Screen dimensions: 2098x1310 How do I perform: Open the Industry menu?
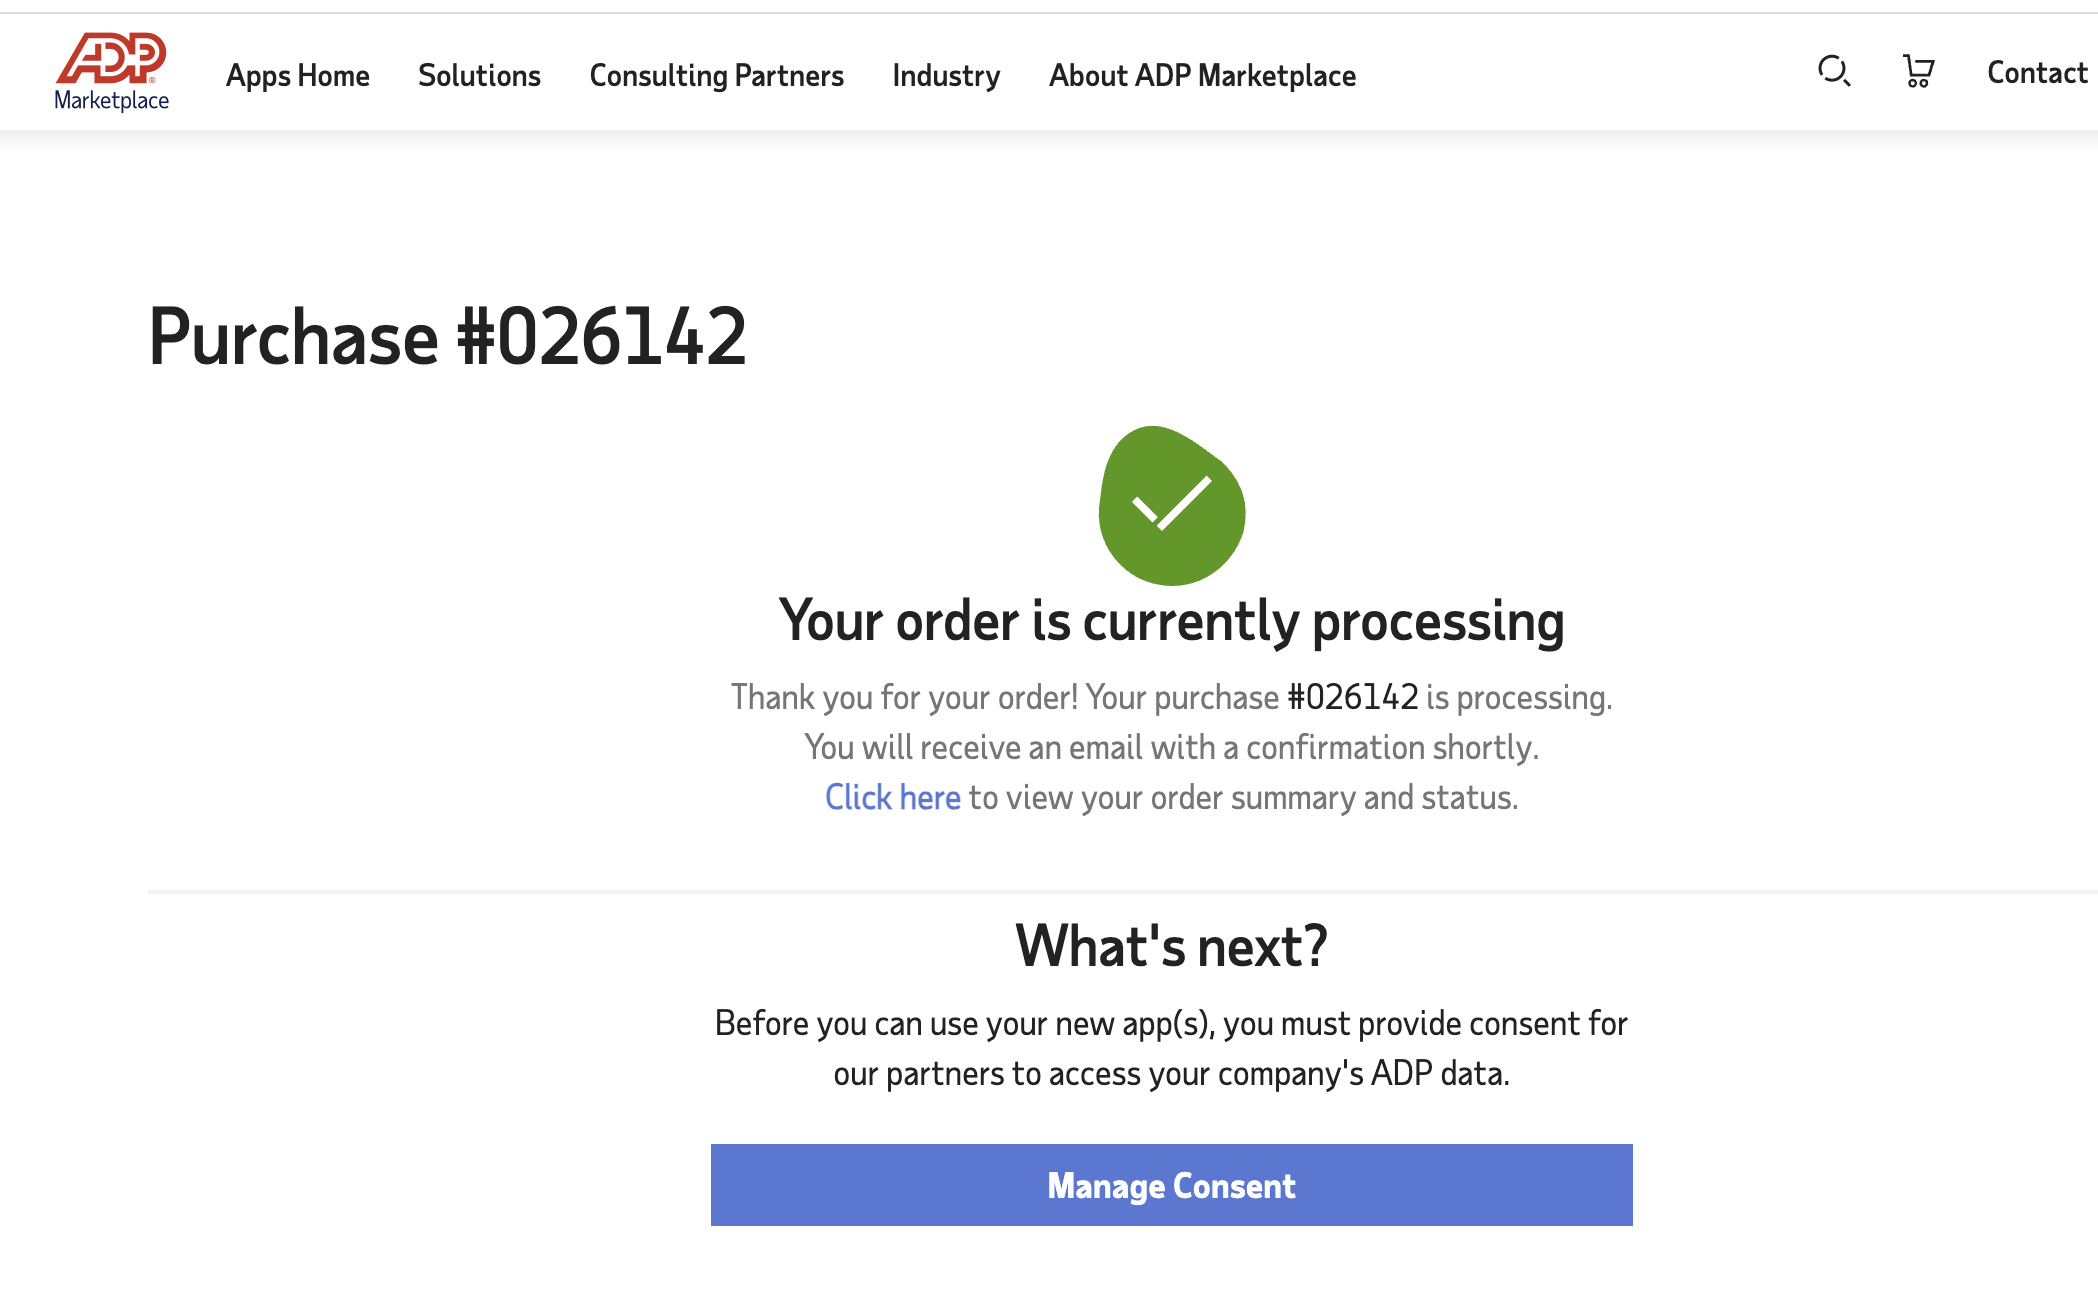(x=946, y=76)
